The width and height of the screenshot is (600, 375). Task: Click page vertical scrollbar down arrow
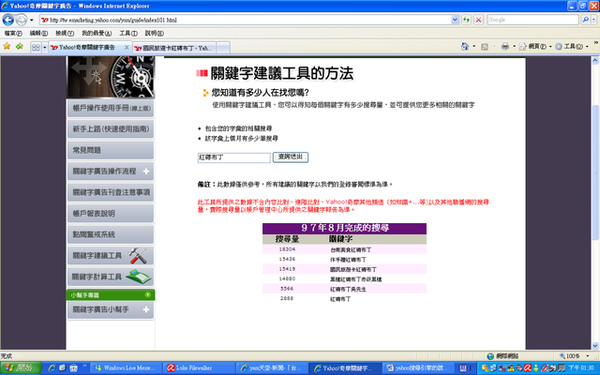(x=595, y=346)
